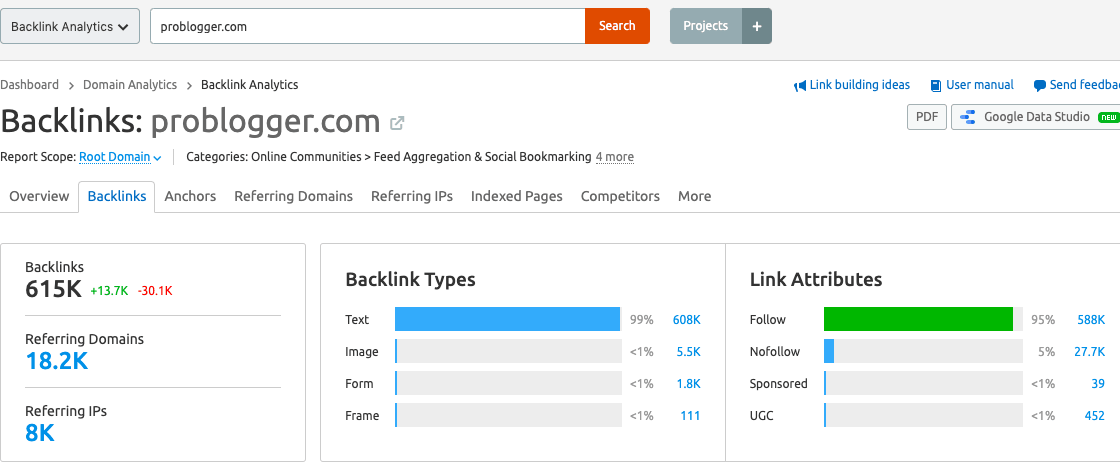Click the Google Data Studio button
The width and height of the screenshot is (1120, 464).
[1036, 117]
